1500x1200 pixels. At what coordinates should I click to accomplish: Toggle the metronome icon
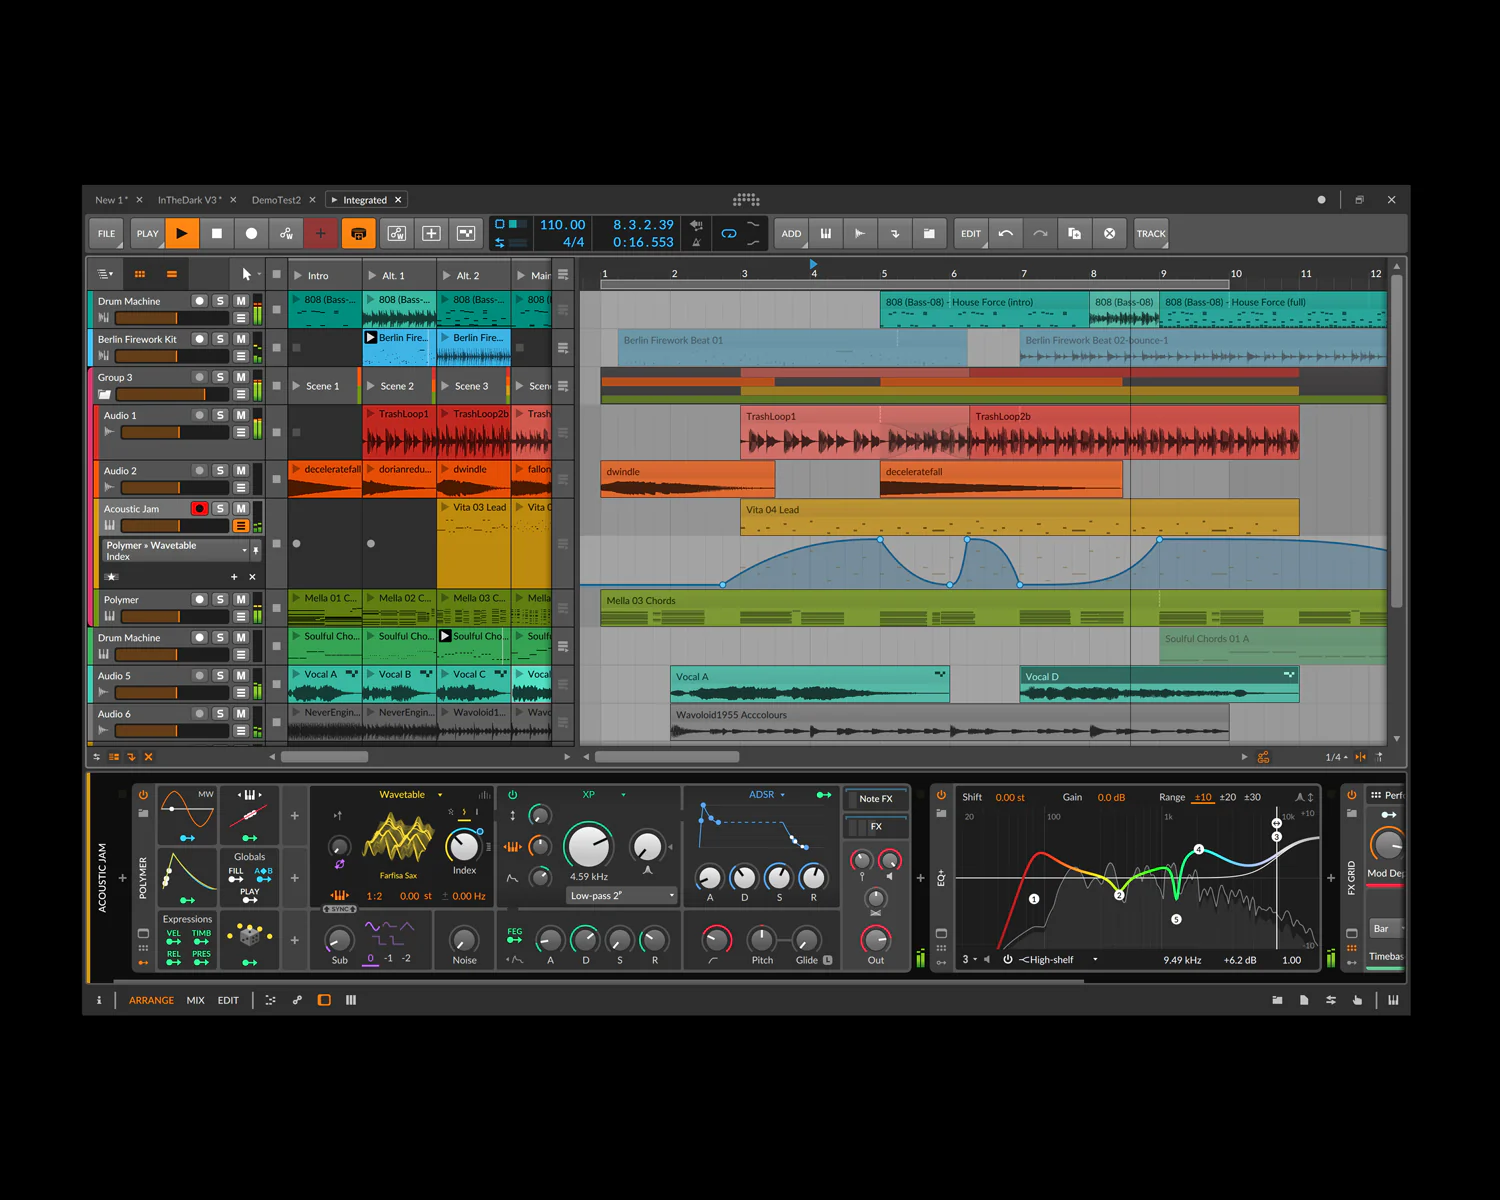click(x=697, y=242)
